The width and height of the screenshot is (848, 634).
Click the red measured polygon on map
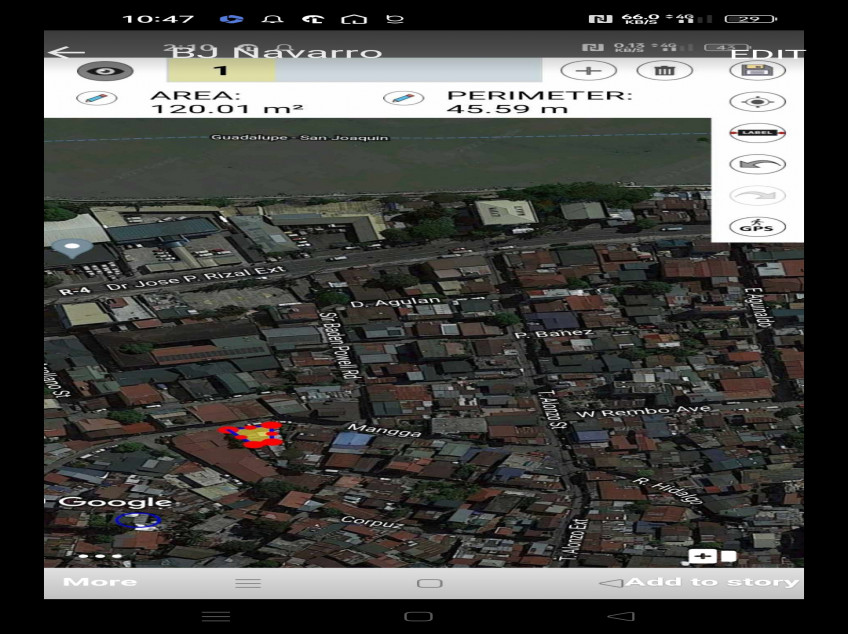[252, 434]
